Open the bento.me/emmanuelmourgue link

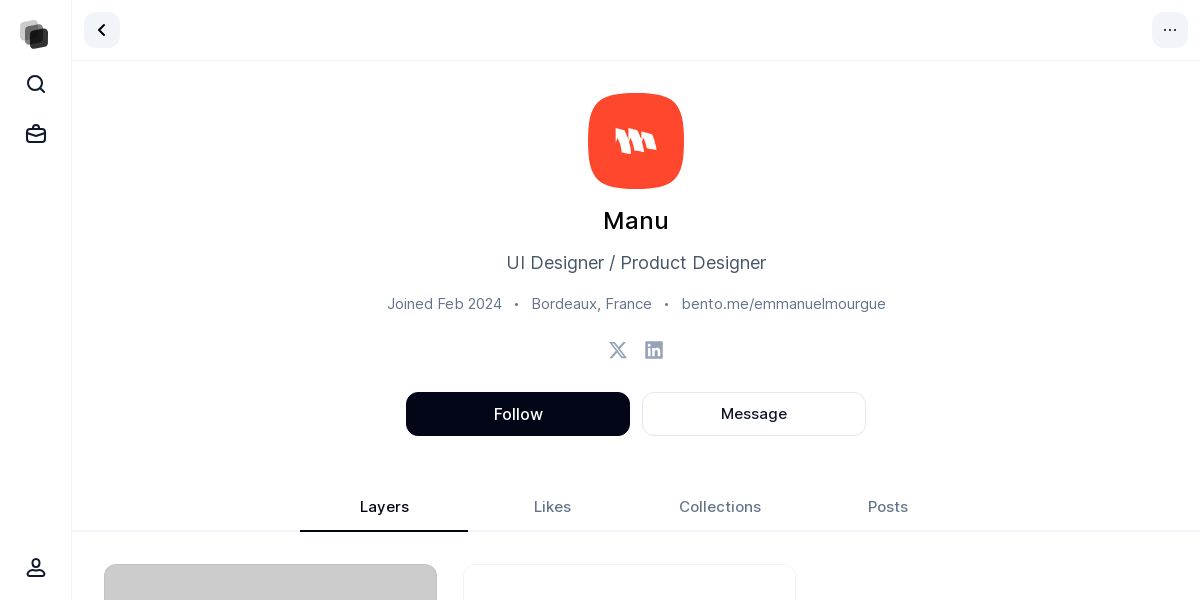[784, 304]
